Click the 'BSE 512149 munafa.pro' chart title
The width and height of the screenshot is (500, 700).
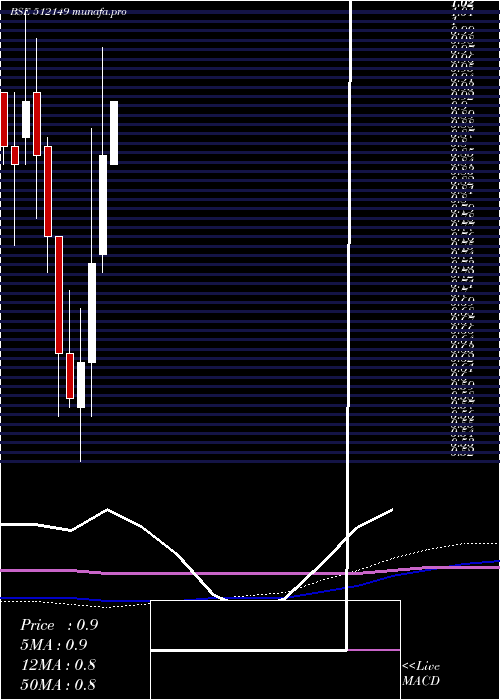point(68,12)
